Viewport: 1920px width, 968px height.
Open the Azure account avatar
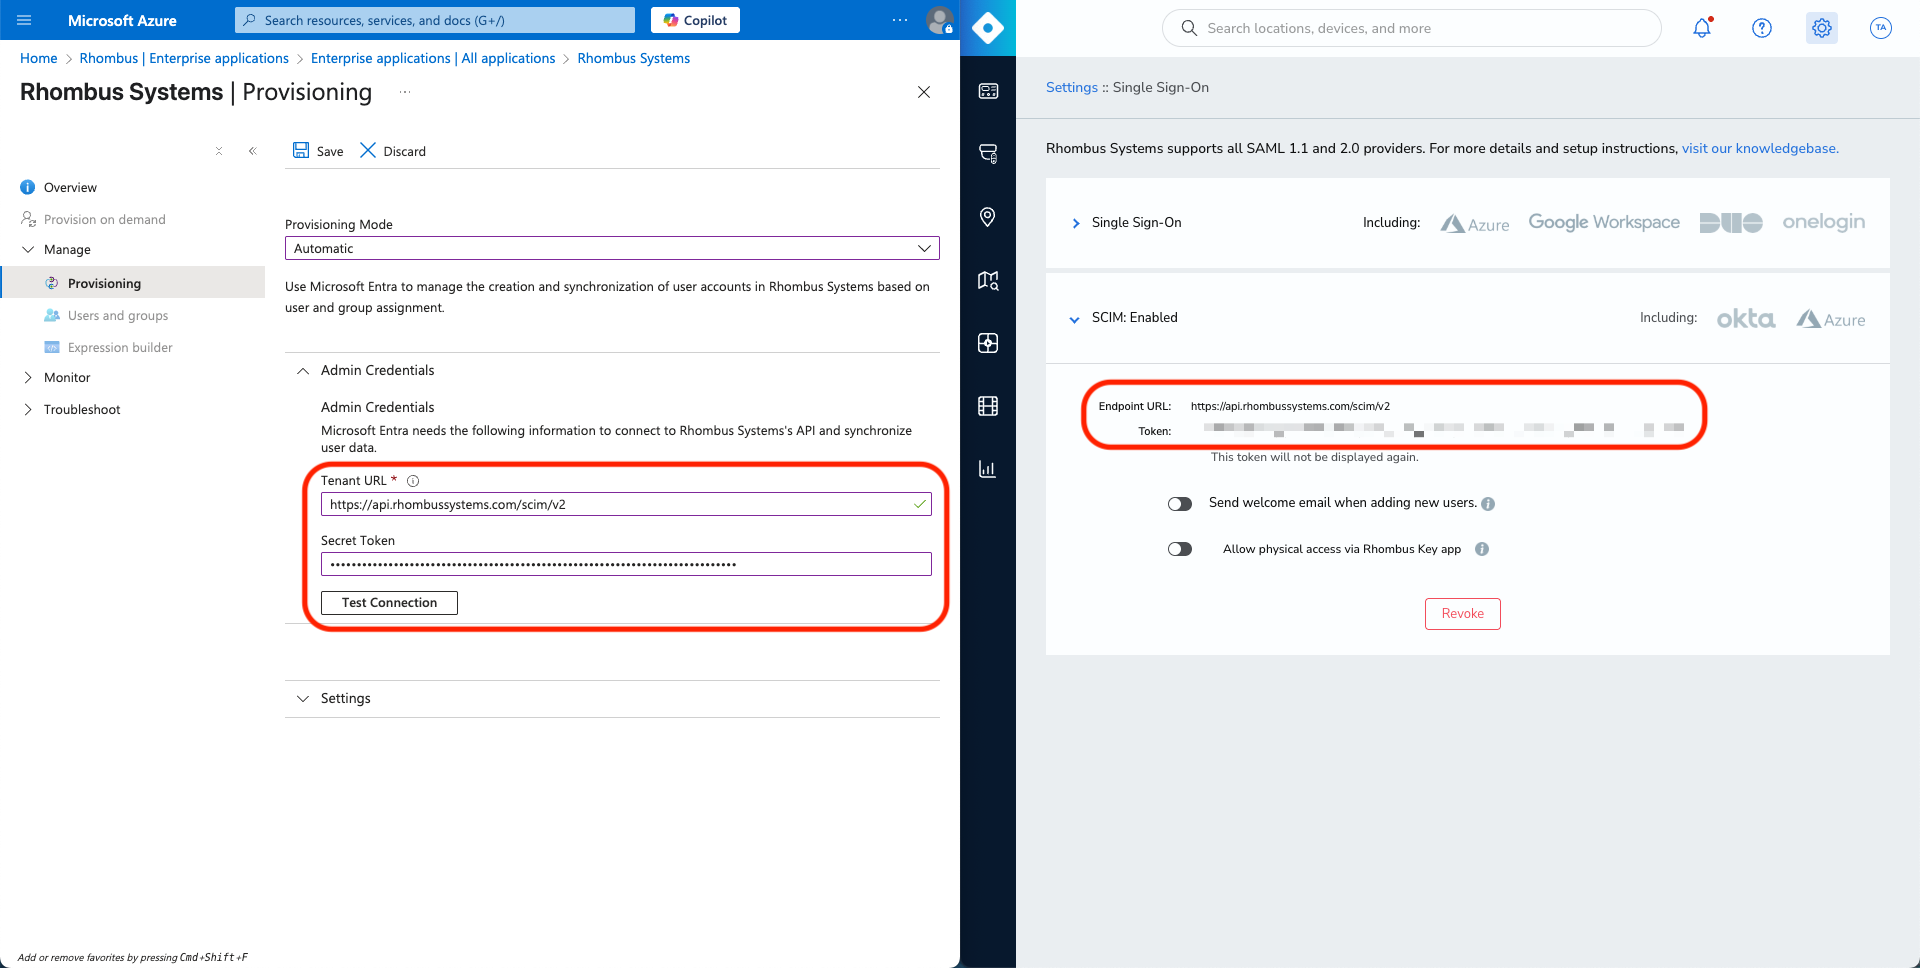939,20
